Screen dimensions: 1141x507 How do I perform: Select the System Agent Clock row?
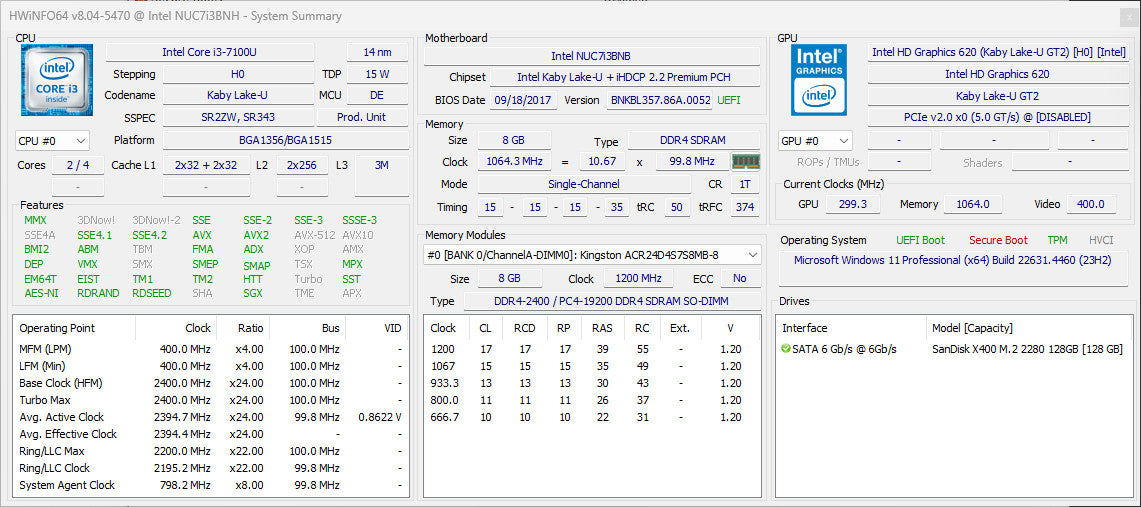tap(211, 485)
